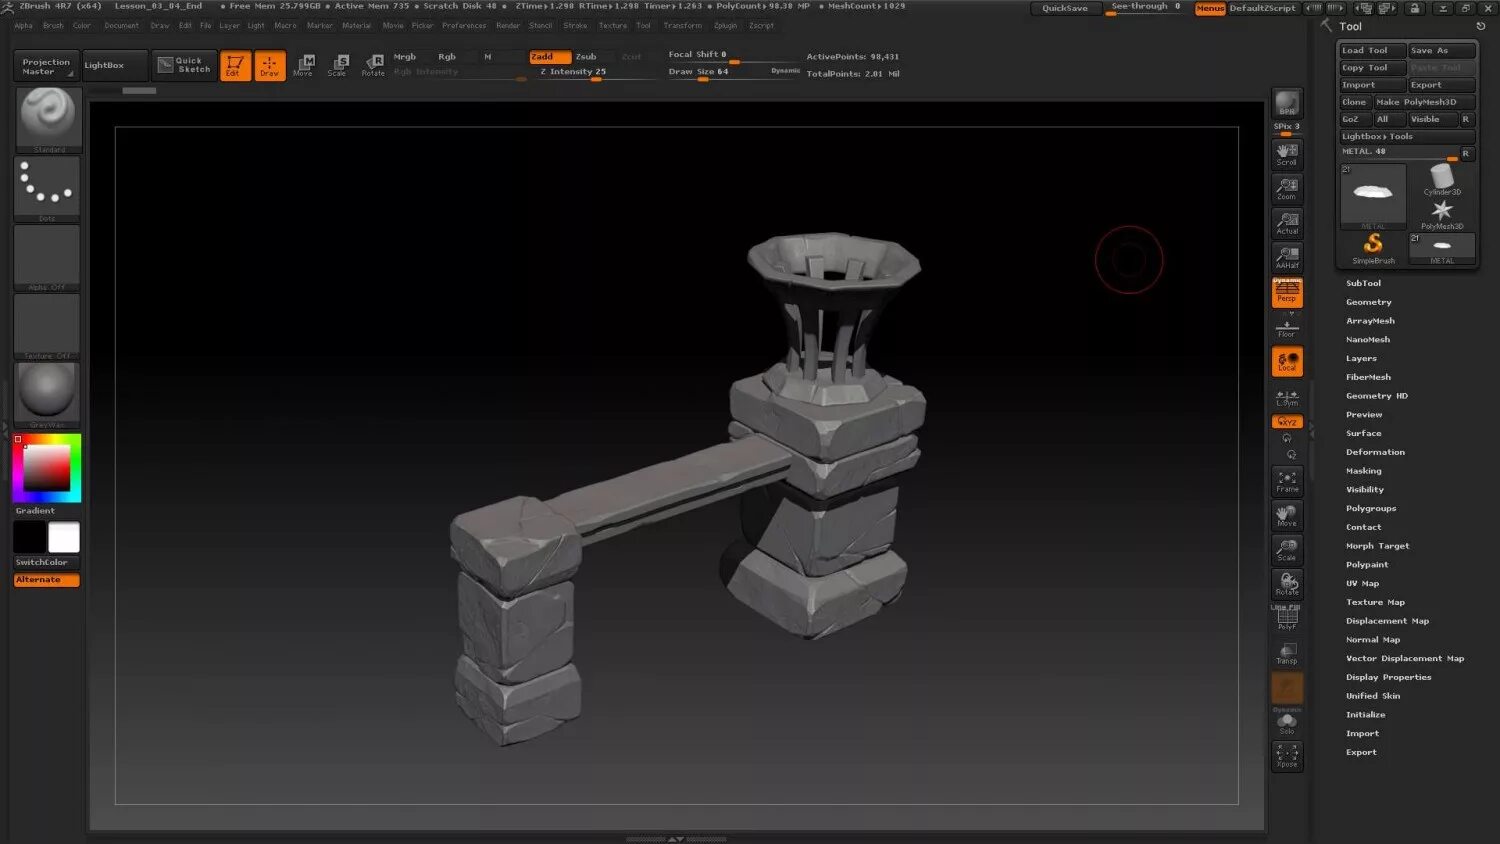Expand the Deformation section

1375,452
